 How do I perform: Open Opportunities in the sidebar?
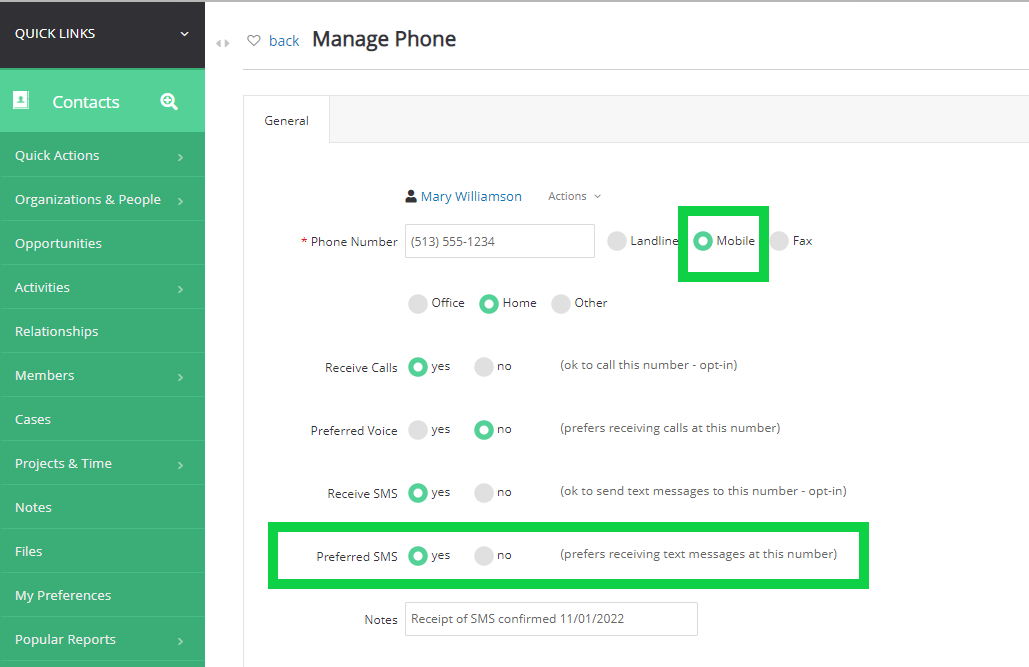tap(102, 244)
